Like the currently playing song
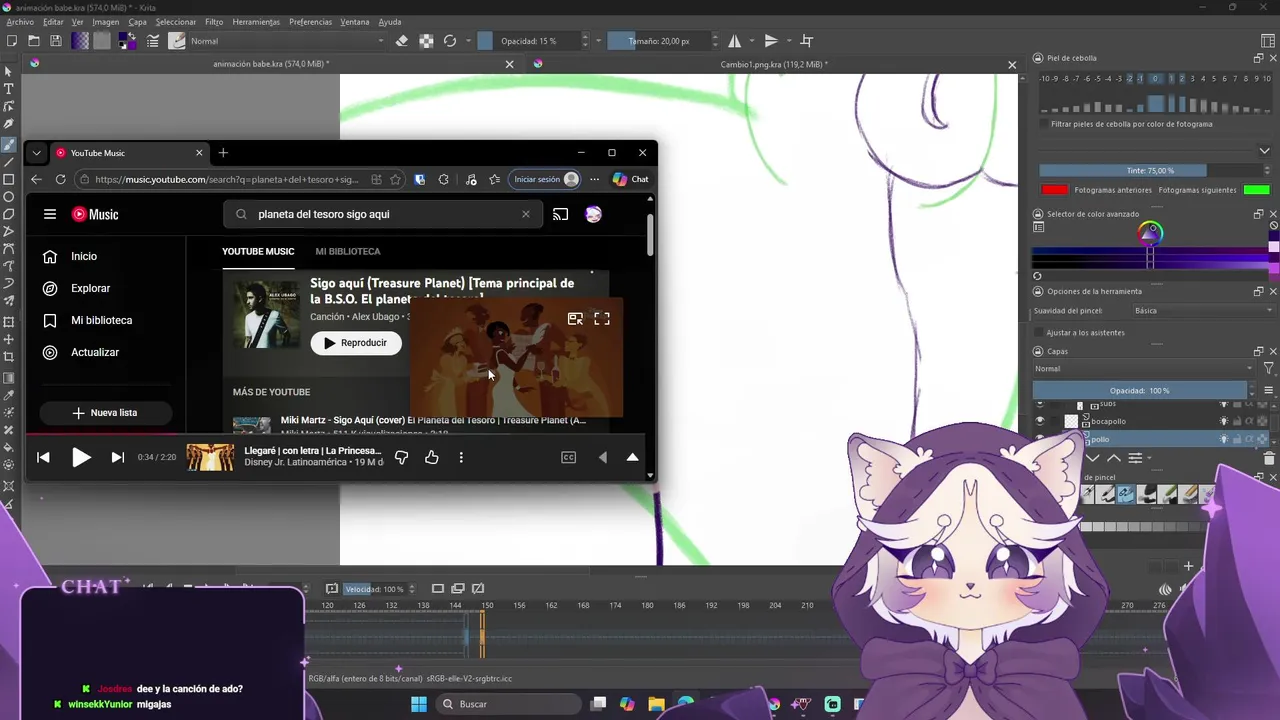 pyautogui.click(x=431, y=457)
